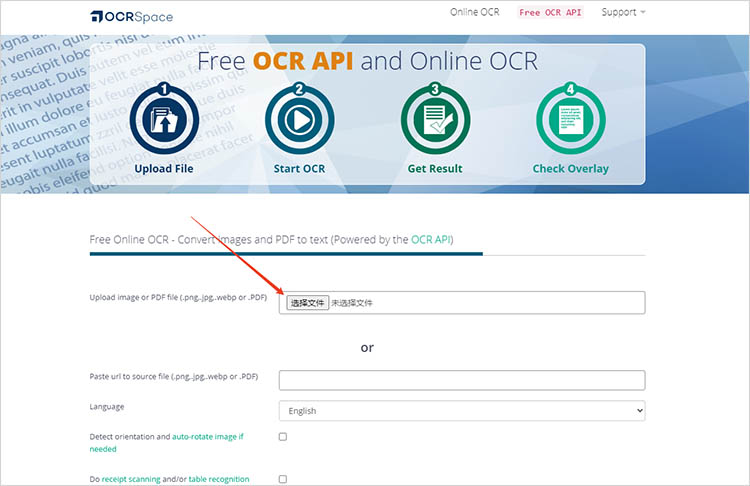Click the Language label text

point(107,407)
